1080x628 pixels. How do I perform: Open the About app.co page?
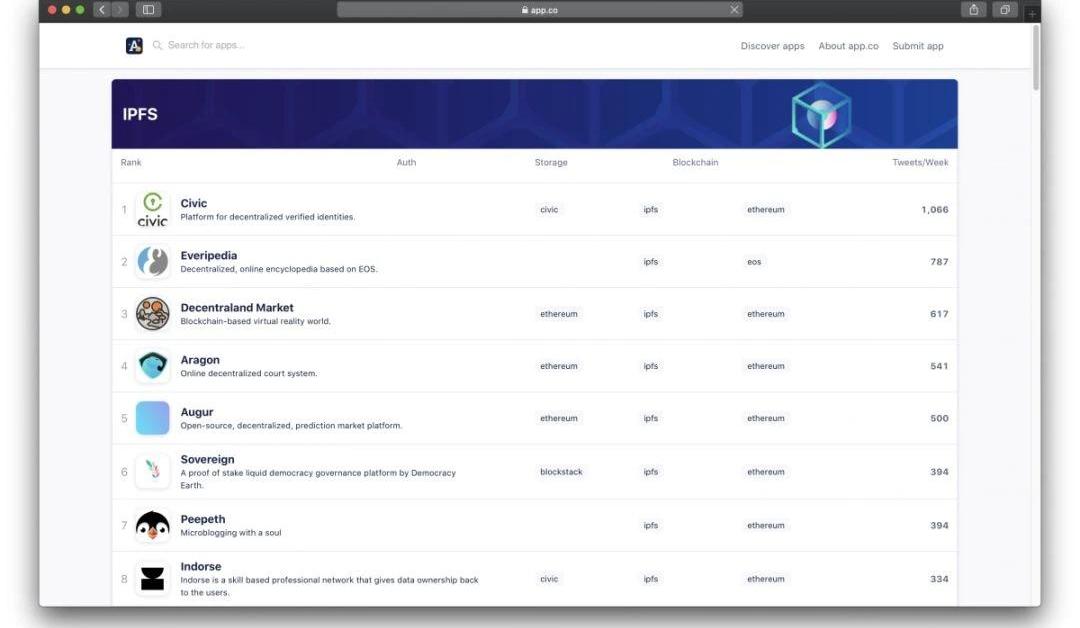coord(848,46)
